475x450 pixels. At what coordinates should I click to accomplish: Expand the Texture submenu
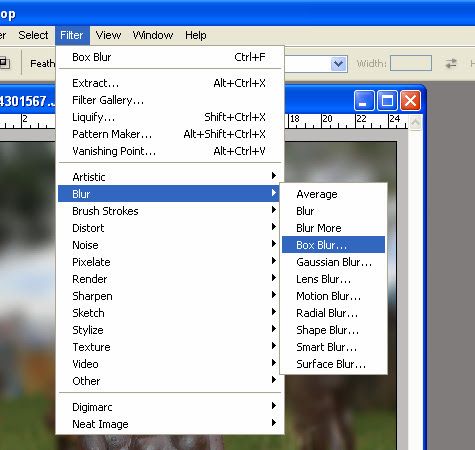[170, 347]
